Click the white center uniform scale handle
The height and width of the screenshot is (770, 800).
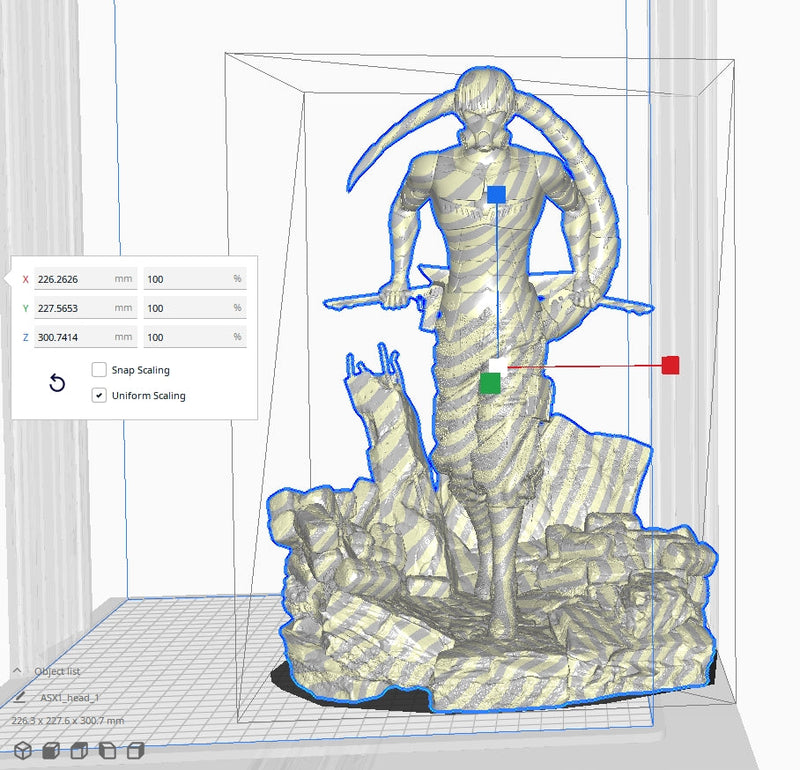498,366
